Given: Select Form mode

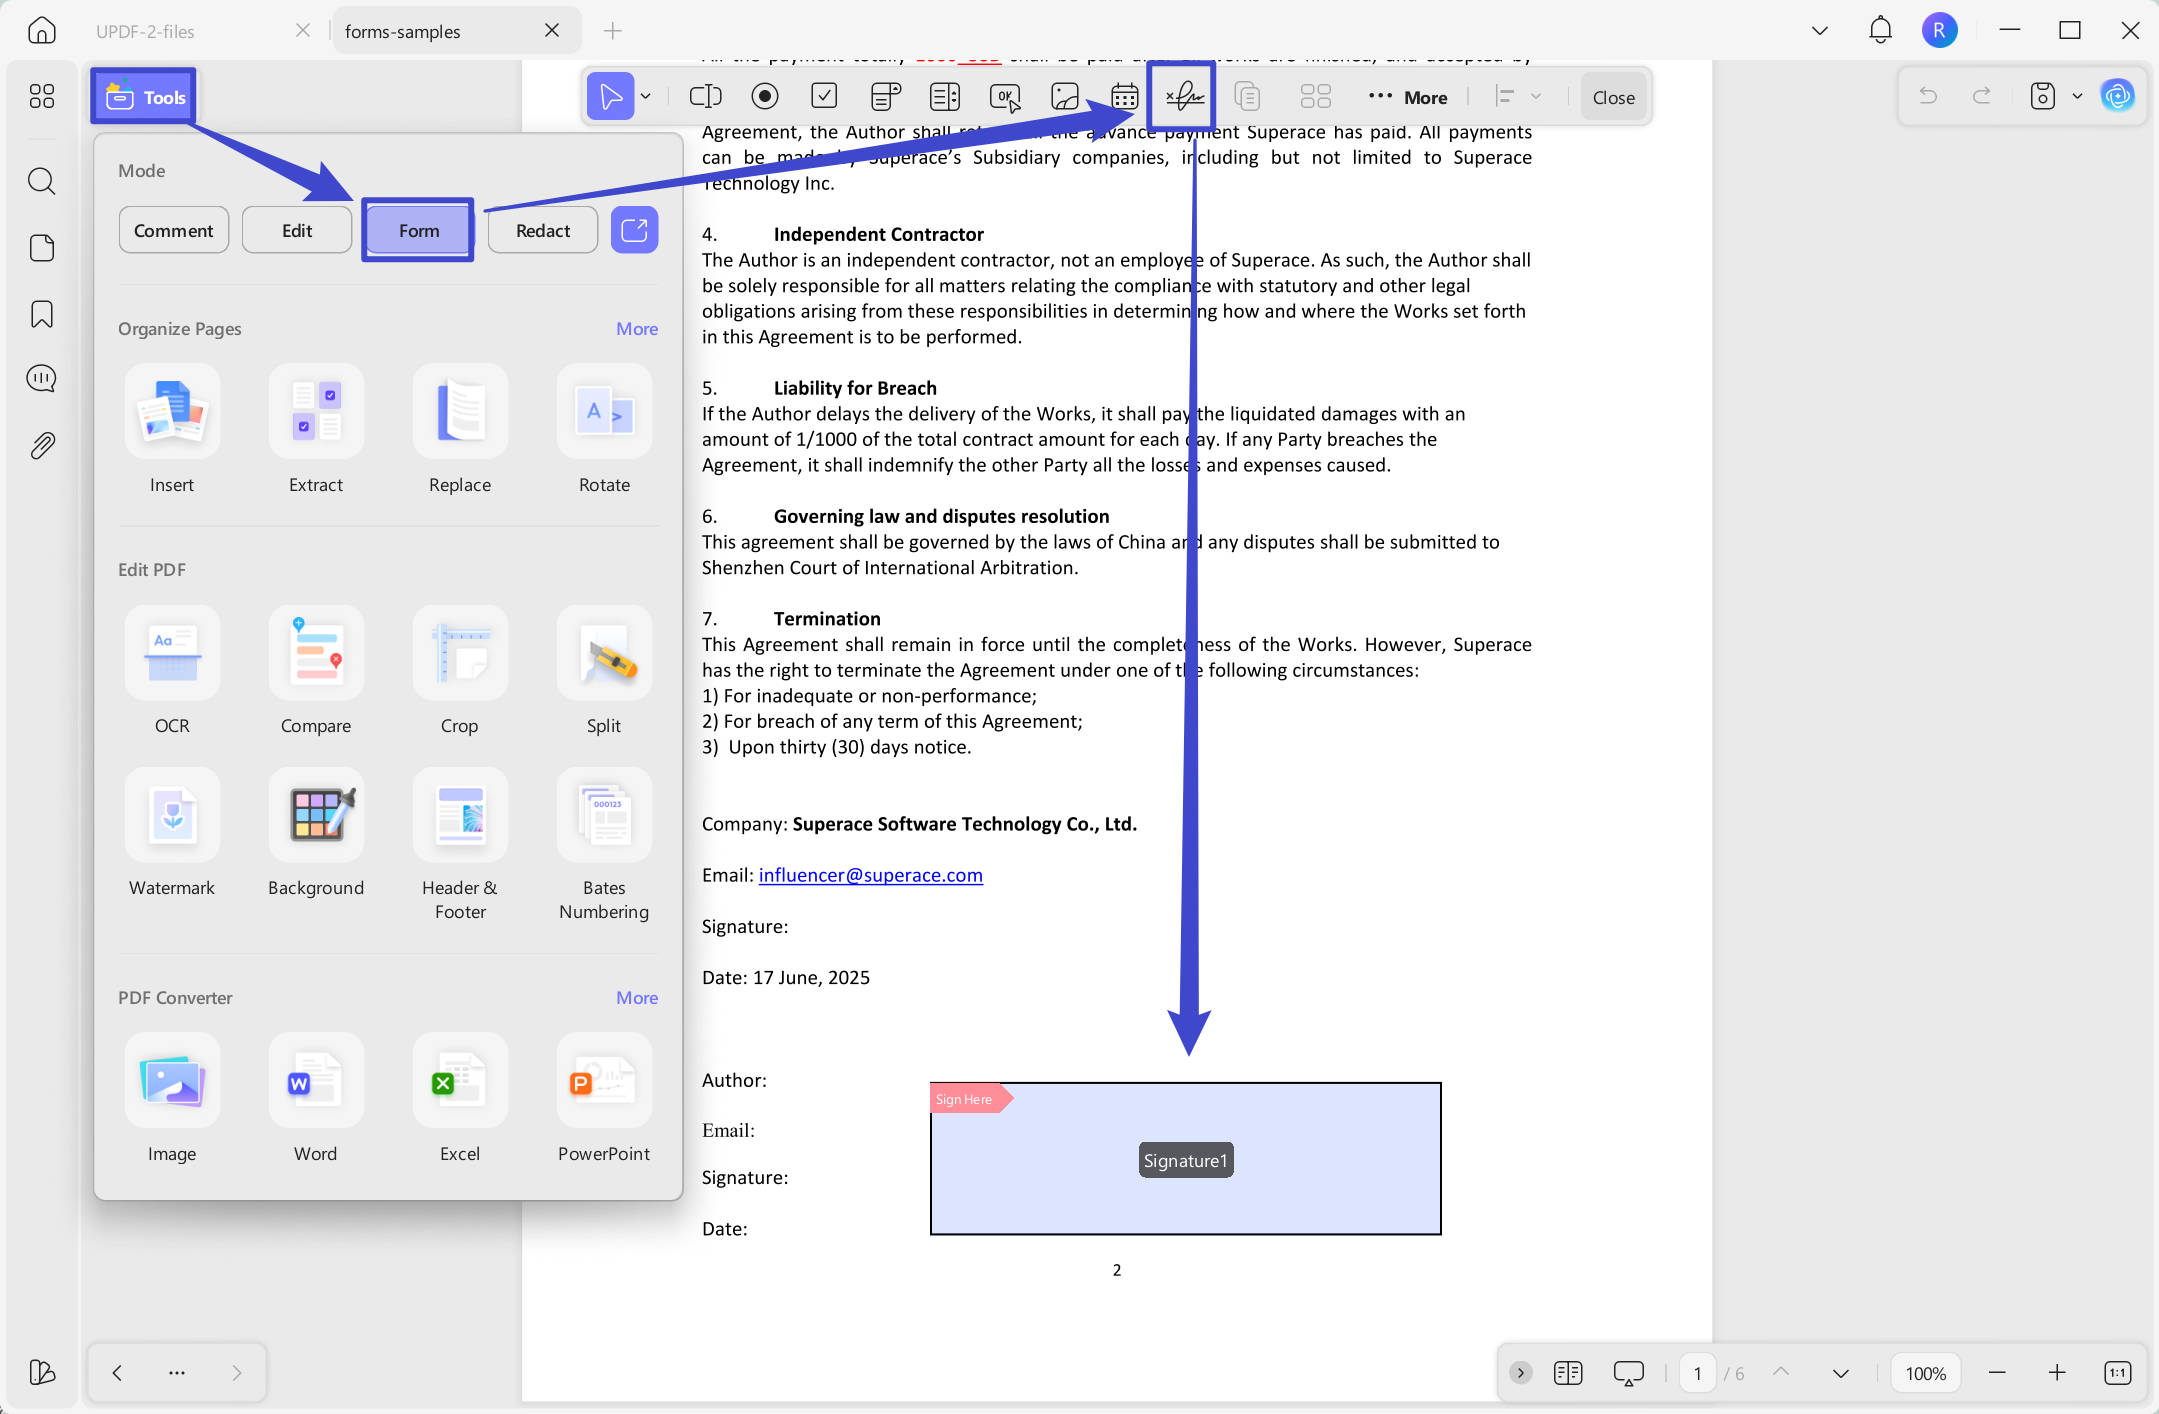Looking at the screenshot, I should pyautogui.click(x=418, y=230).
